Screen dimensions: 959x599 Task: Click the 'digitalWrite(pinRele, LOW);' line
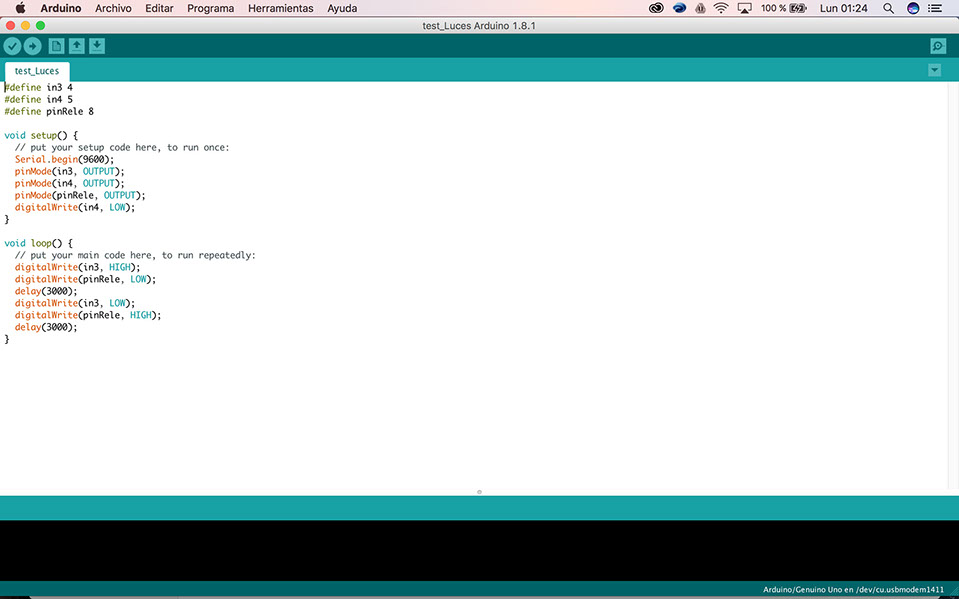(86, 279)
